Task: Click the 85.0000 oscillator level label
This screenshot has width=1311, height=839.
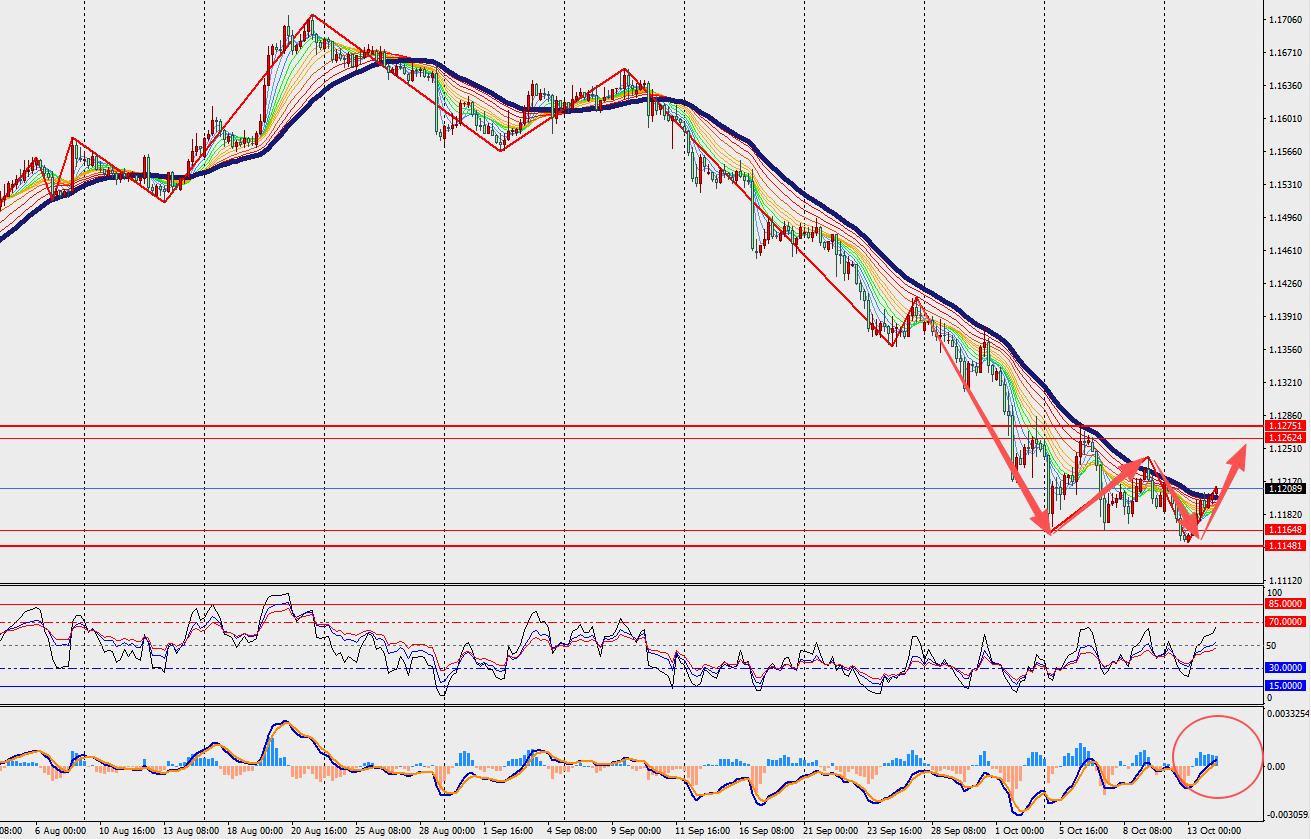Action: click(x=1286, y=604)
